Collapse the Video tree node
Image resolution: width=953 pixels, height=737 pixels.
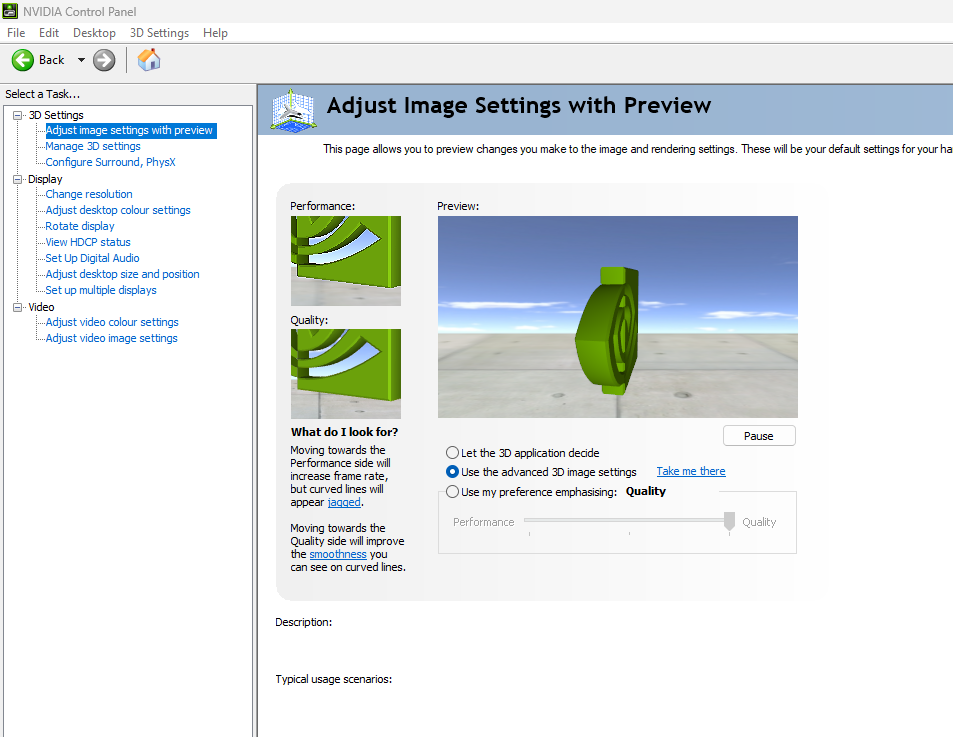click(x=18, y=307)
